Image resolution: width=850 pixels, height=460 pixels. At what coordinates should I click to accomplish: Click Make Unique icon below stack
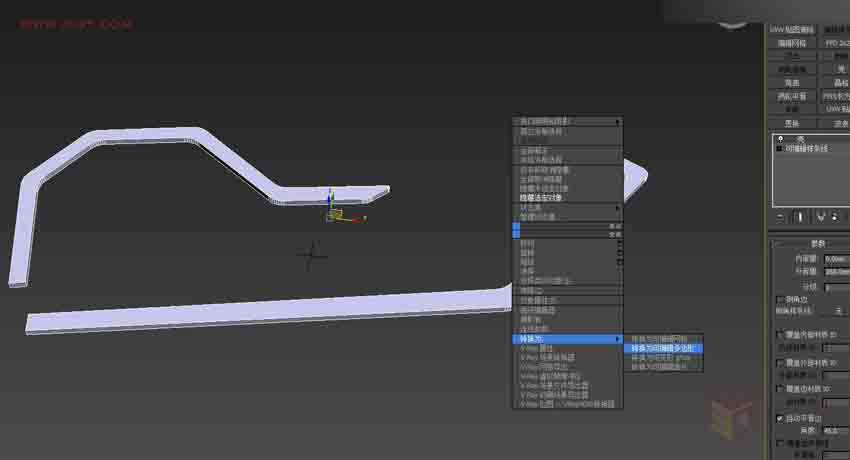(x=821, y=218)
